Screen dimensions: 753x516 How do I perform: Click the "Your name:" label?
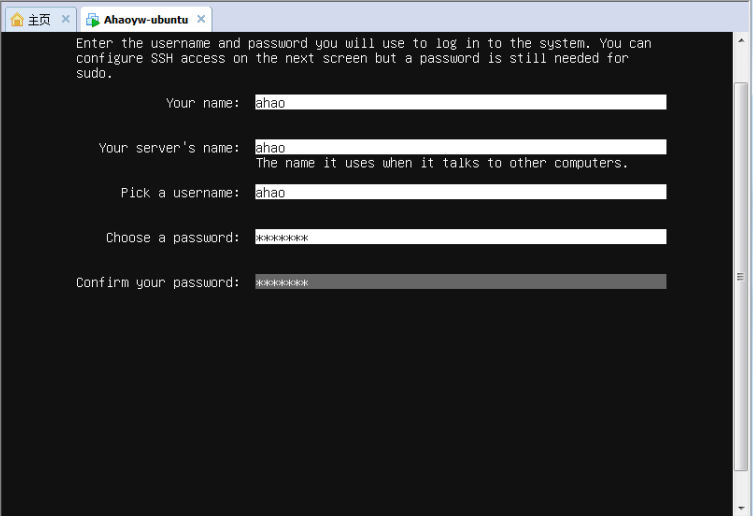point(203,103)
